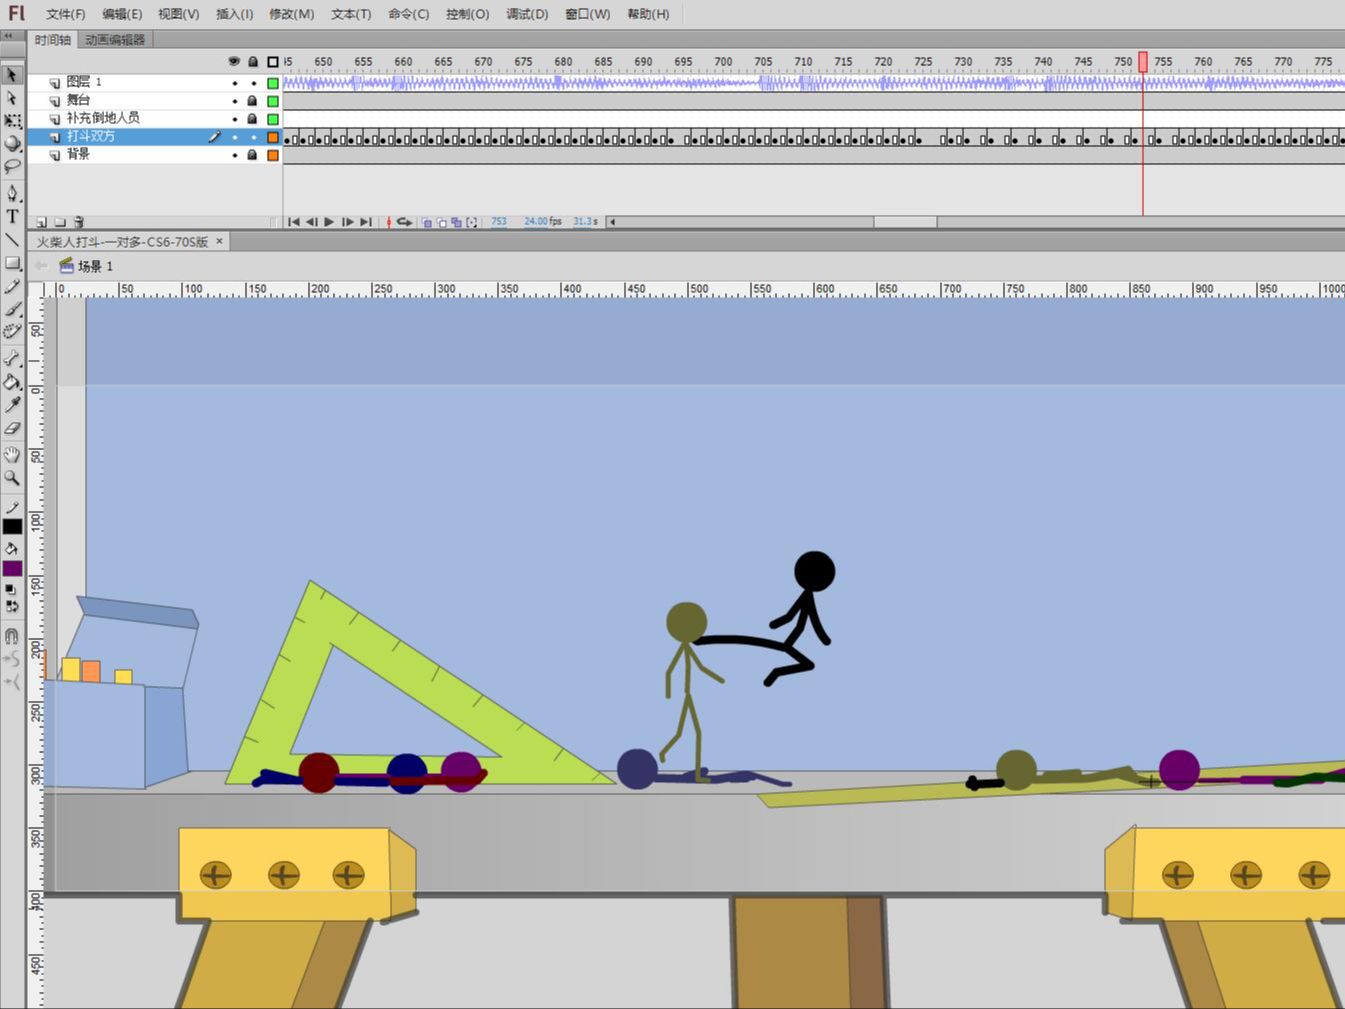Delete the selected layer with the trash icon
Viewport: 1345px width, 1009px height.
(79, 222)
